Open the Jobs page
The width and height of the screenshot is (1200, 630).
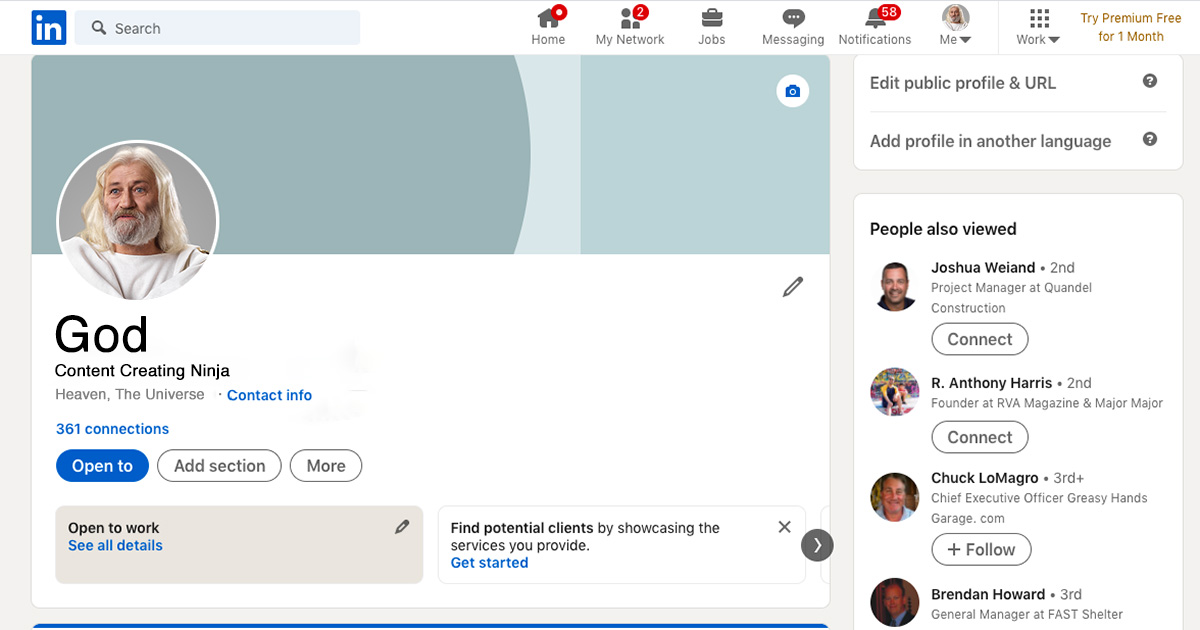click(712, 27)
